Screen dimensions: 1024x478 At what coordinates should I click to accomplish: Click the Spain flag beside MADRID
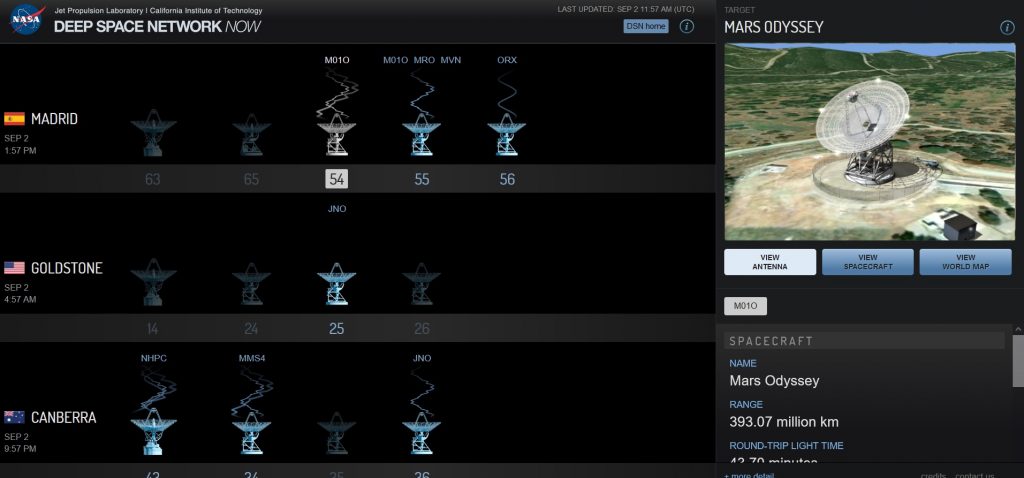coord(14,119)
